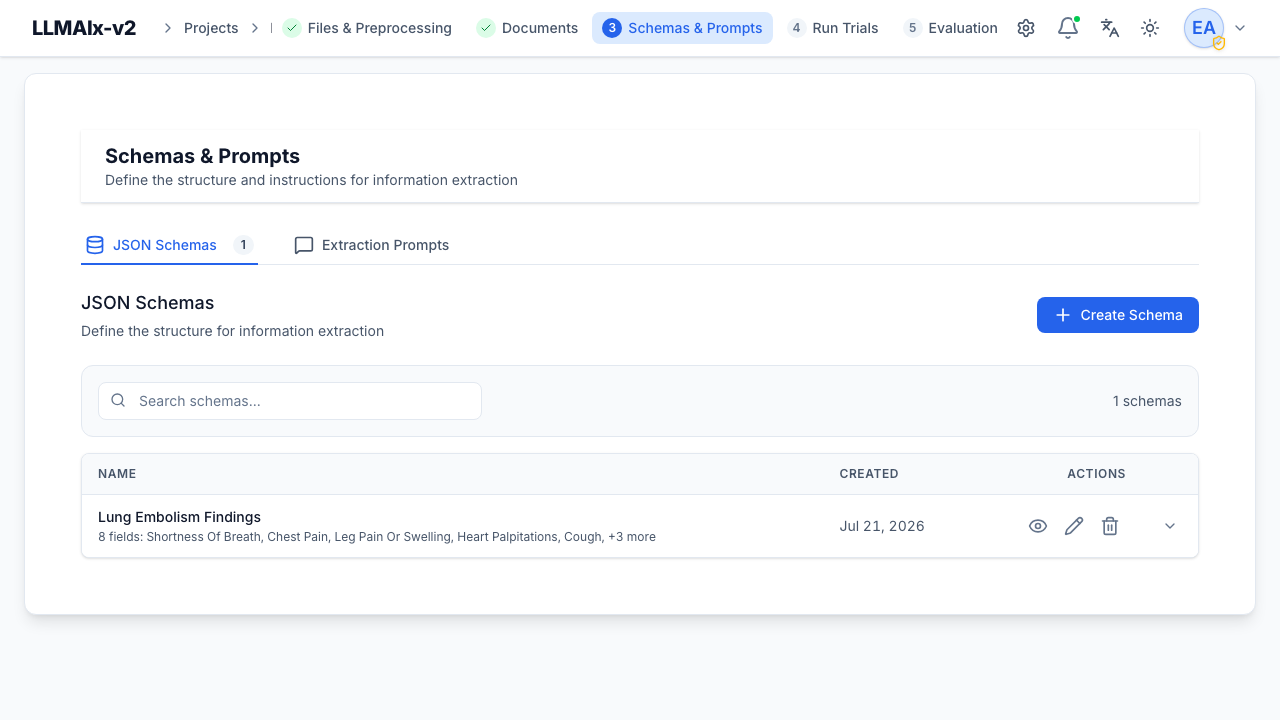This screenshot has width=1280, height=720.
Task: Click the NAME column header
Action: [x=117, y=474]
